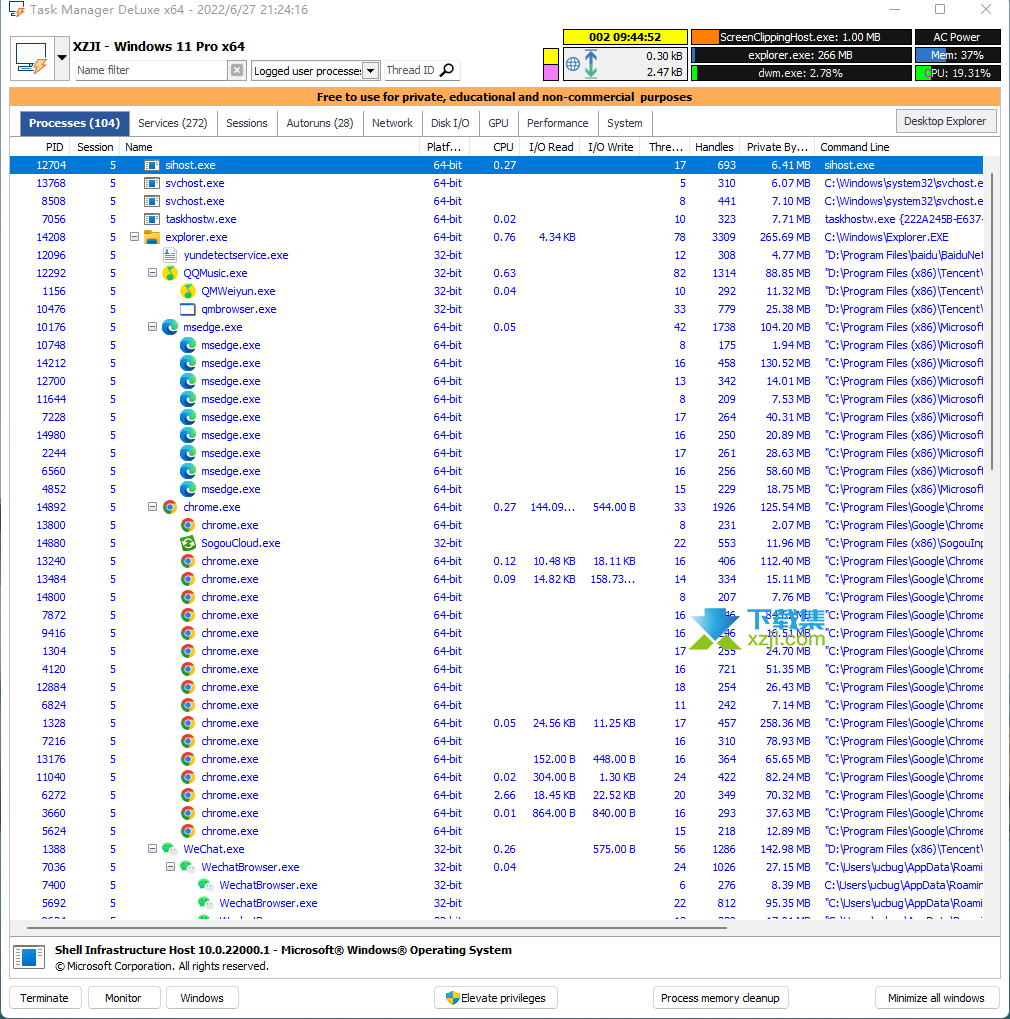Click the Chrome icon of chrome.exe PID 6272
The image size is (1010, 1019).
tap(188, 795)
